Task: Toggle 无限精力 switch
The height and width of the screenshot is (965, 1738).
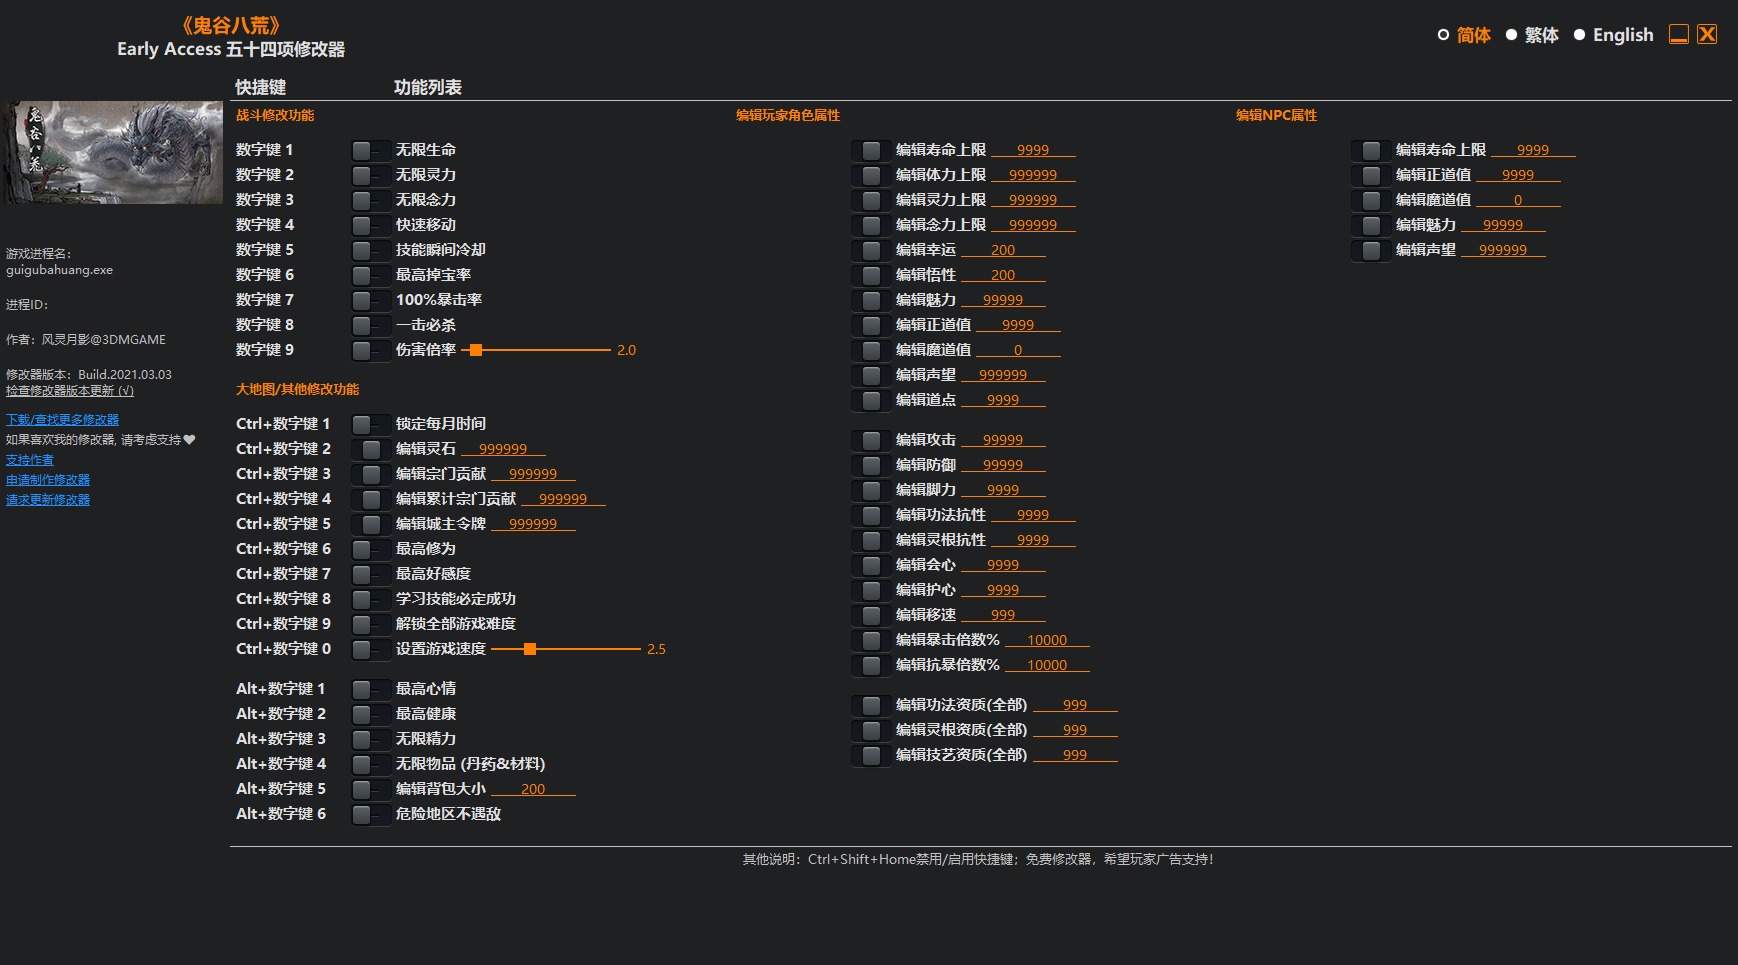Action: [370, 739]
